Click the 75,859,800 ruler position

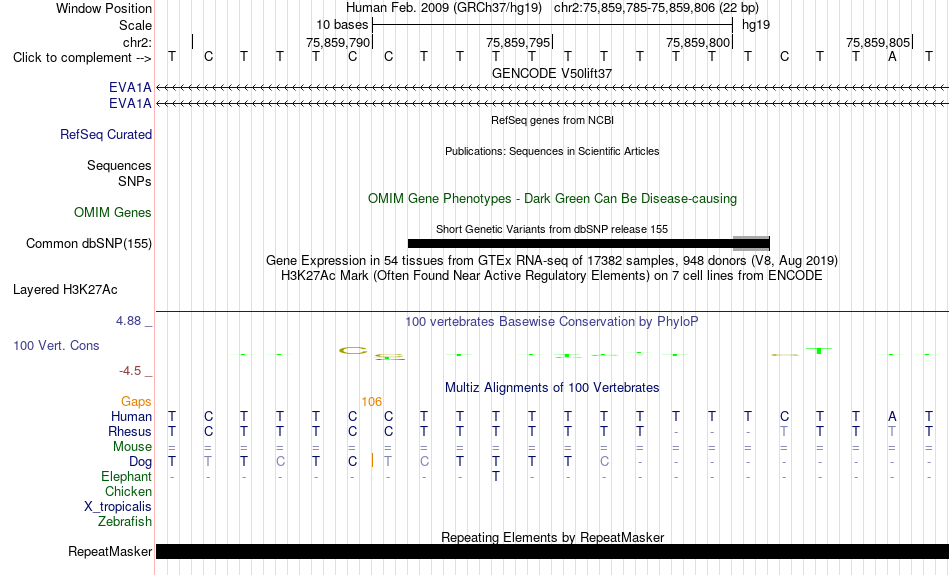[698, 42]
